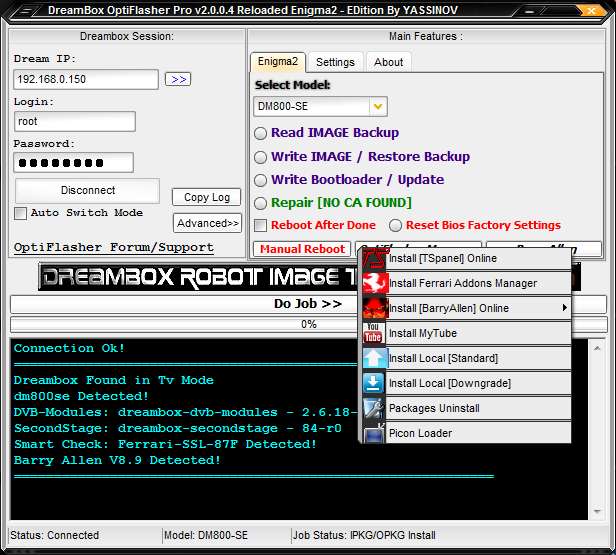Click the Picon Loader TV icon
616x555 pixels.
(x=374, y=433)
